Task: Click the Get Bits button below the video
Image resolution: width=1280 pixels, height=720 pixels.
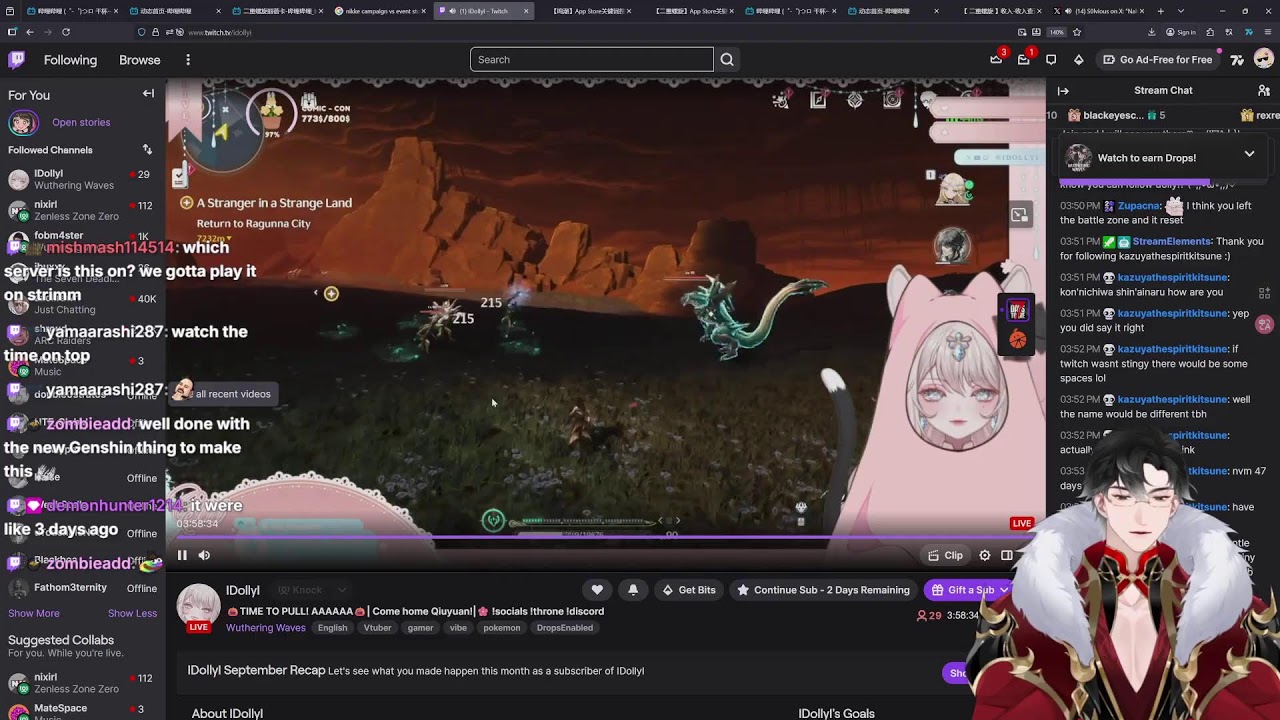Action: pos(689,590)
